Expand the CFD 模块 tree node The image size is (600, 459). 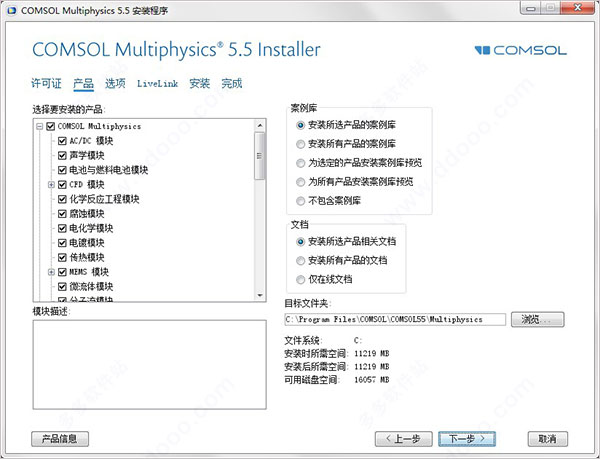pyautogui.click(x=51, y=185)
